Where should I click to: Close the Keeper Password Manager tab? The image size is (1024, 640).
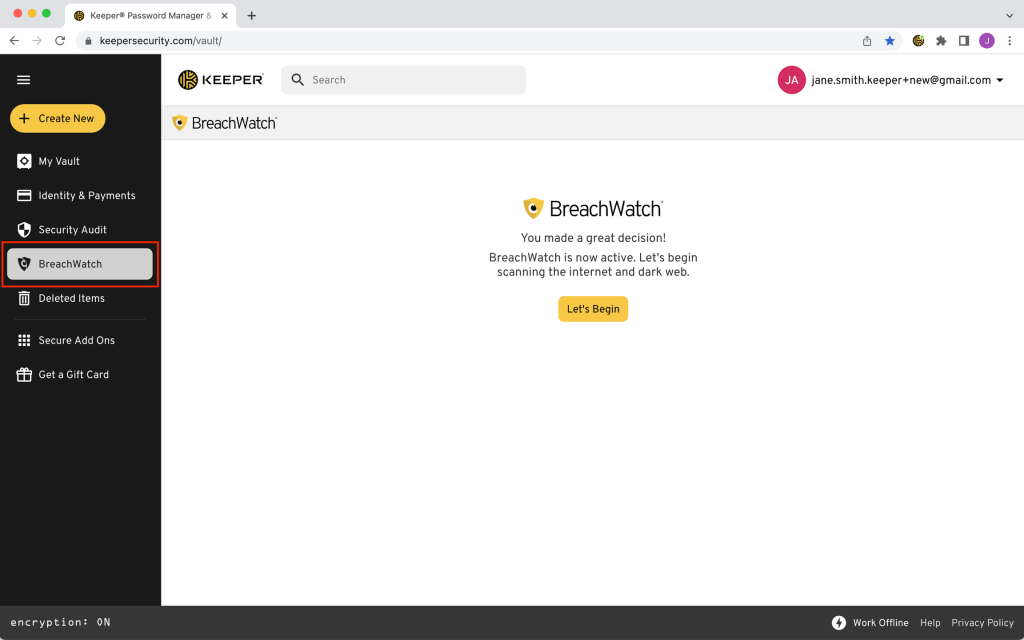[x=224, y=16]
